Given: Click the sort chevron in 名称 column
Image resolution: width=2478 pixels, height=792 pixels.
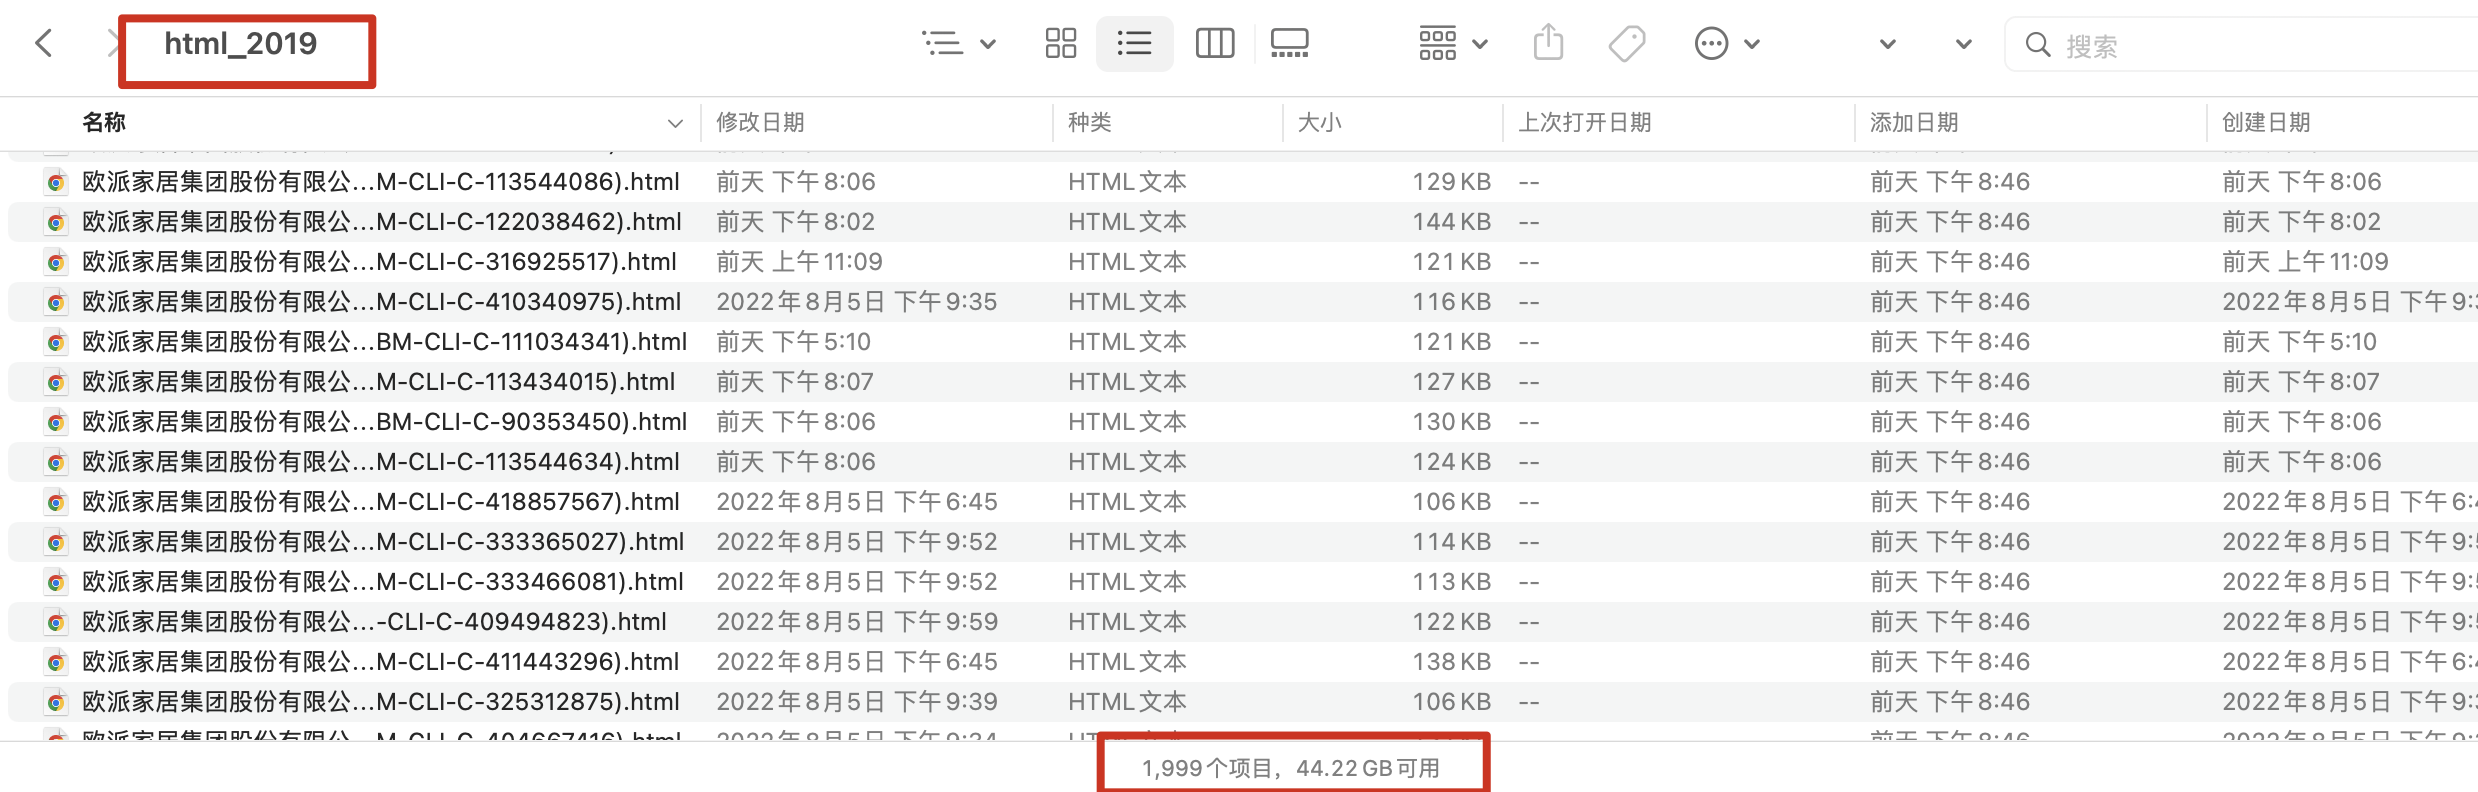Looking at the screenshot, I should tap(675, 123).
